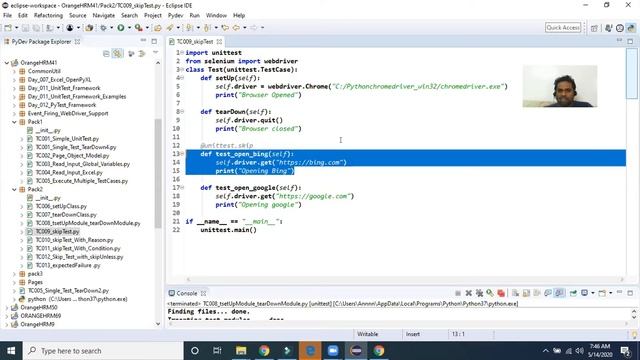
Task: Toggle Link with Editor in Package Explorer
Action: tap(118, 53)
